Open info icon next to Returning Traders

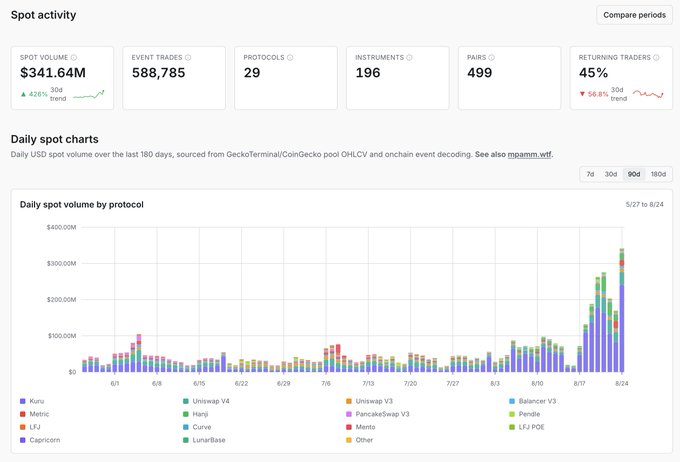656,57
